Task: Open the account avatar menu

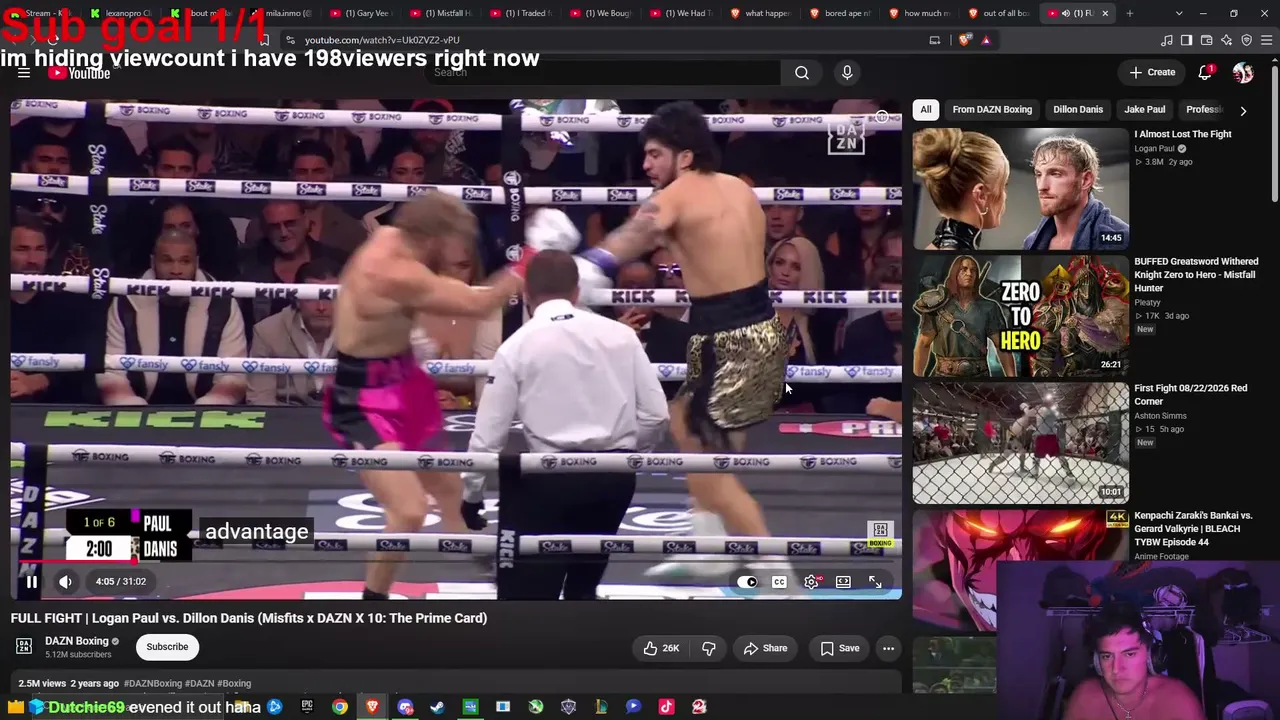Action: [x=1243, y=72]
